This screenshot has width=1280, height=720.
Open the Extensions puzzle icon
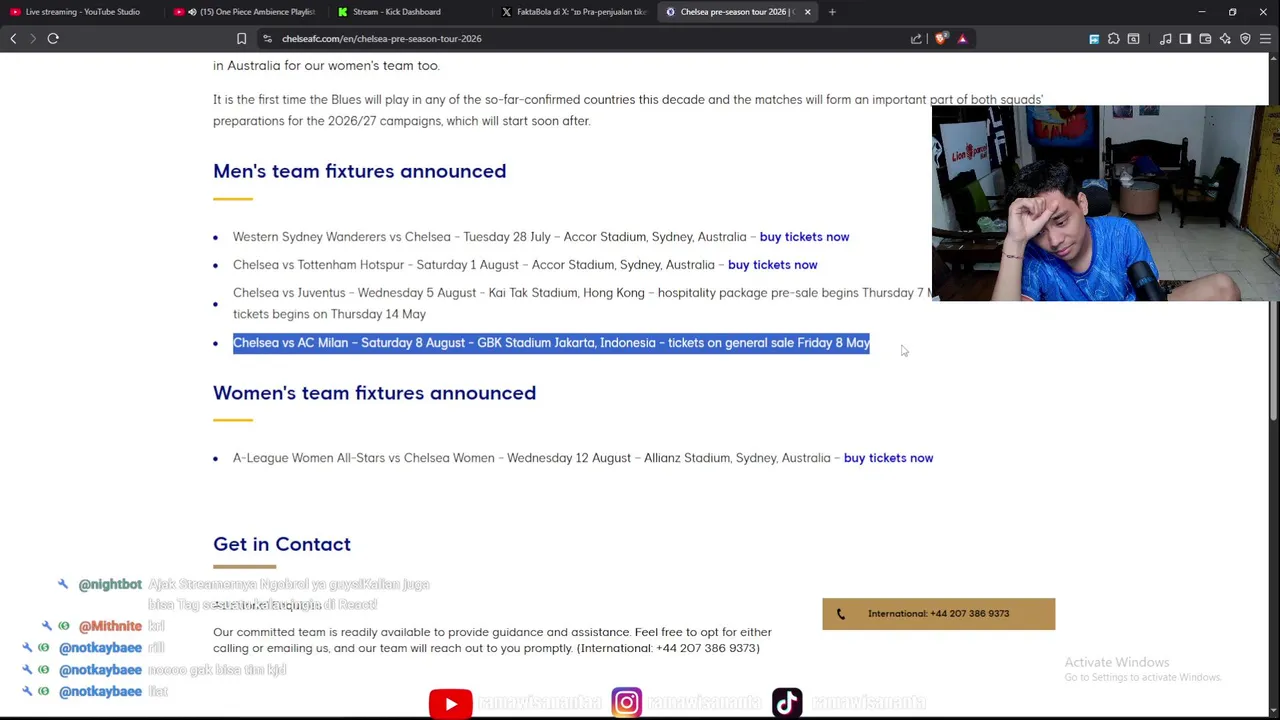[1114, 39]
